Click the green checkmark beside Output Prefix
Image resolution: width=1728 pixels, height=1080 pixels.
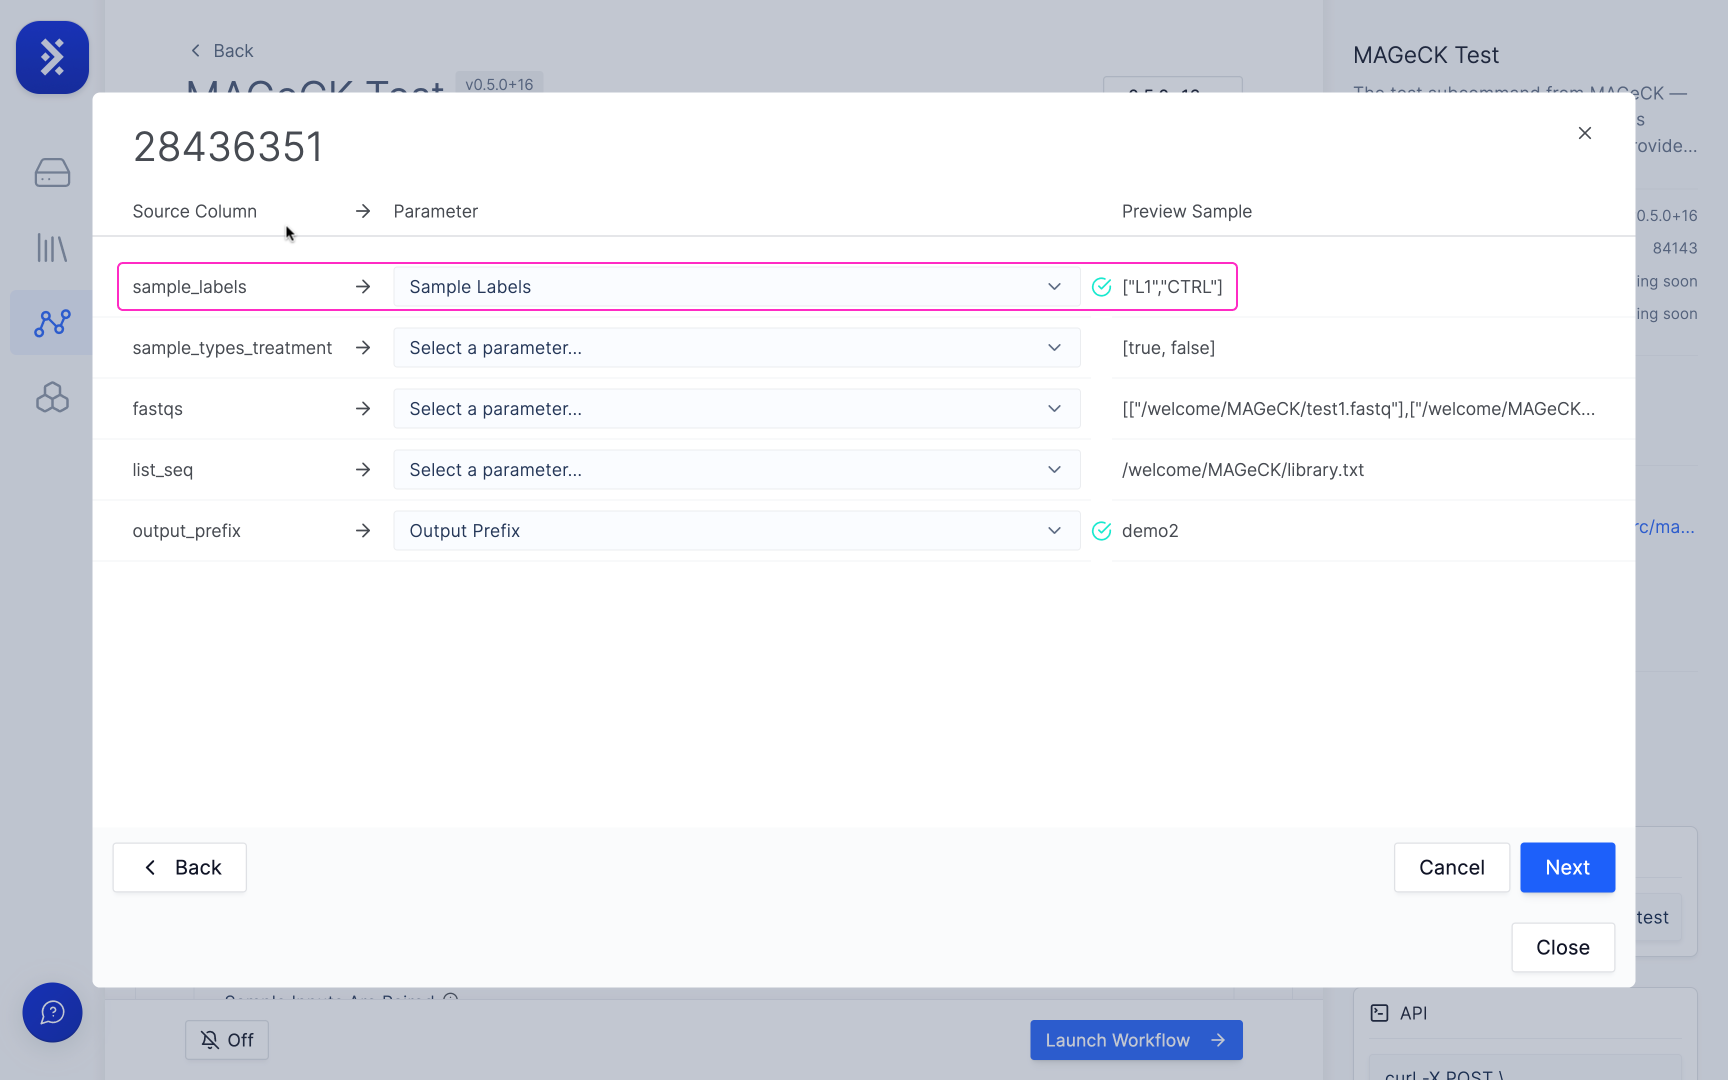pos(1101,531)
